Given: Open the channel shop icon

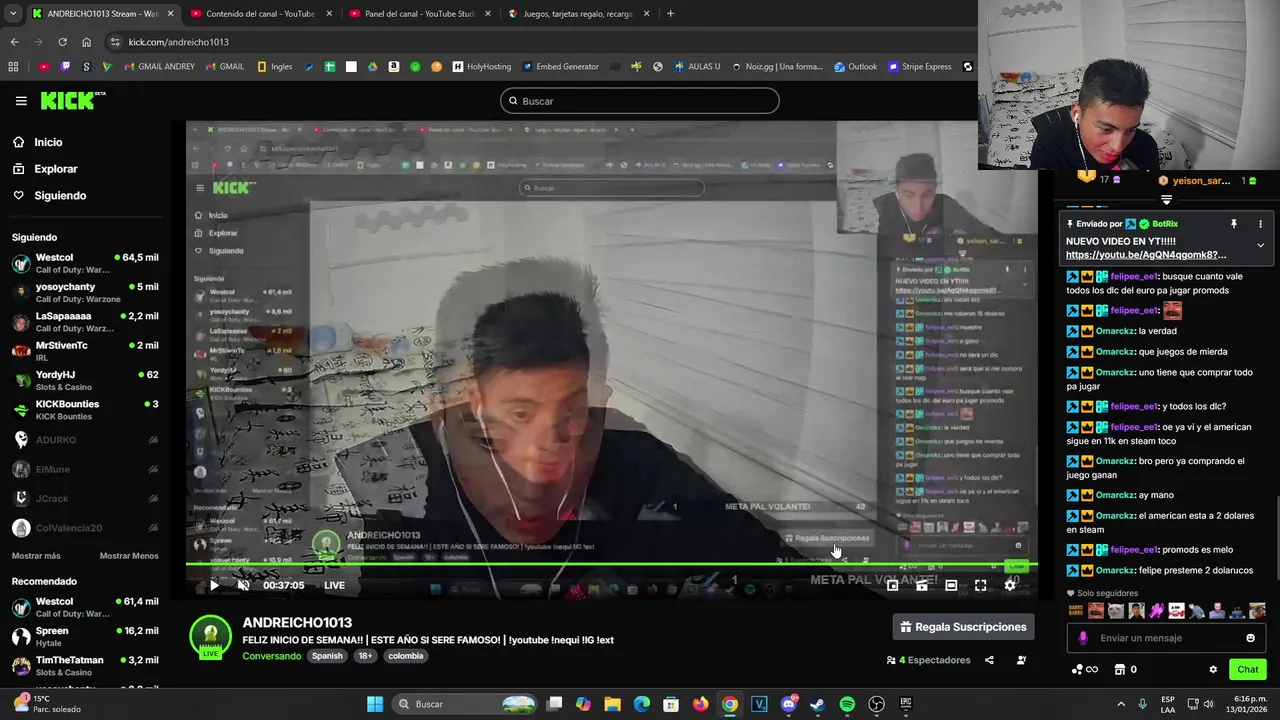Looking at the screenshot, I should (1120, 670).
